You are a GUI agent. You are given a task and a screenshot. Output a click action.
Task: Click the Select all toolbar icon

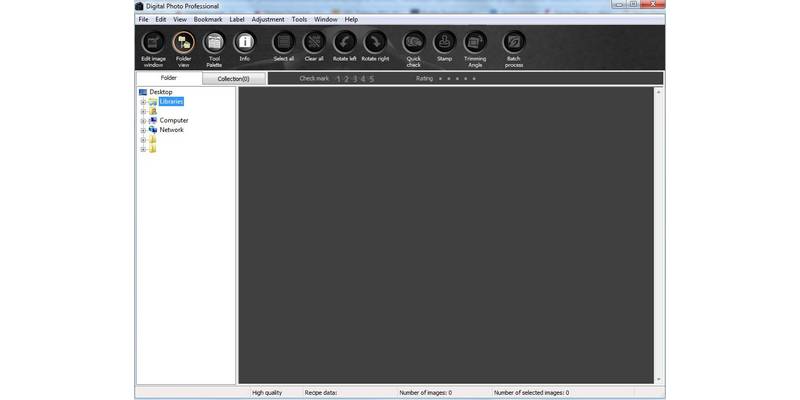[x=284, y=43]
